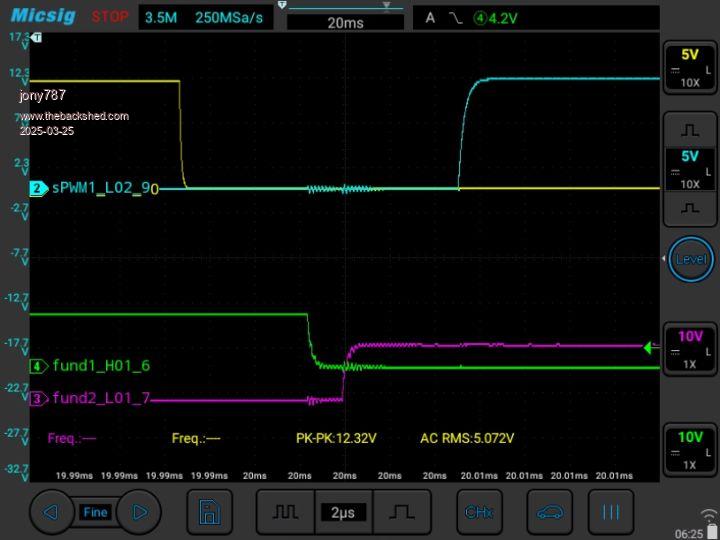Select the green trigger level arrow marker
Screen dimensions: 720x540
coord(650,348)
